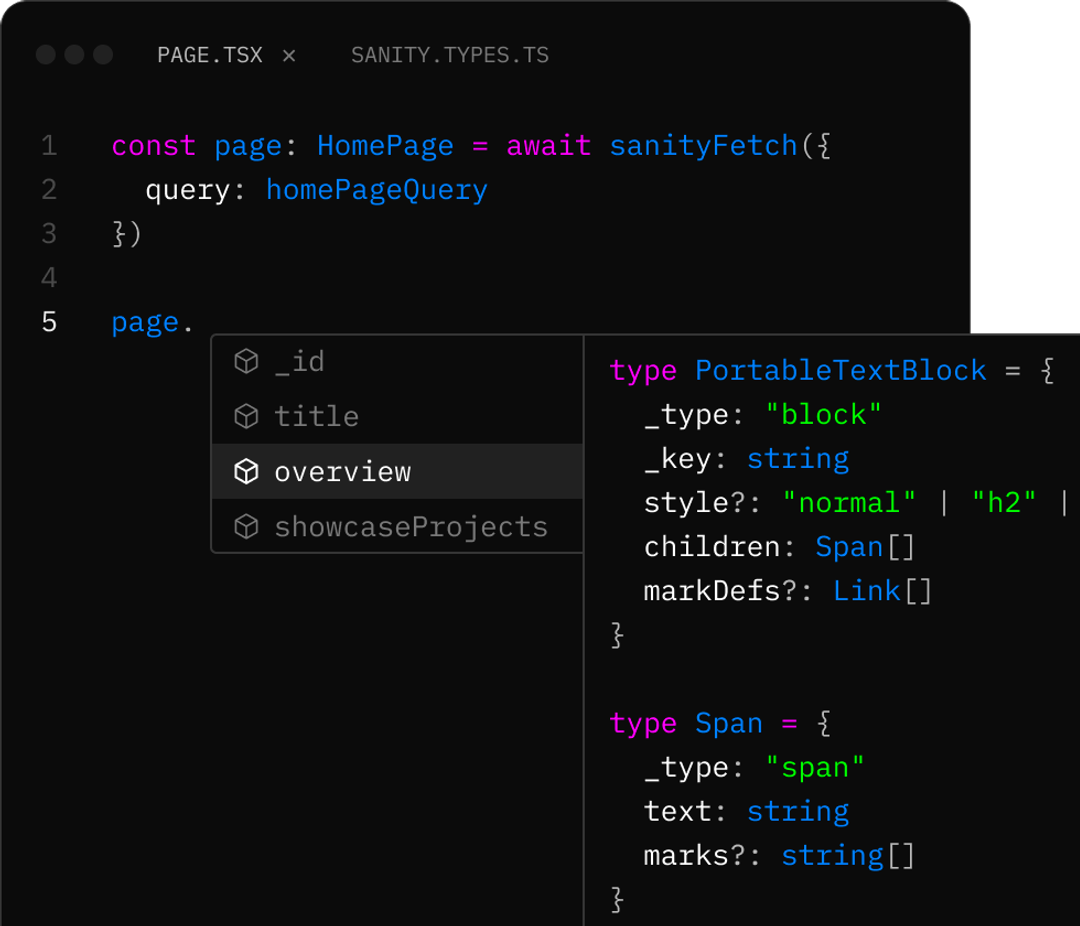
Task: Click the symbol icon next to overview
Action: point(246,471)
